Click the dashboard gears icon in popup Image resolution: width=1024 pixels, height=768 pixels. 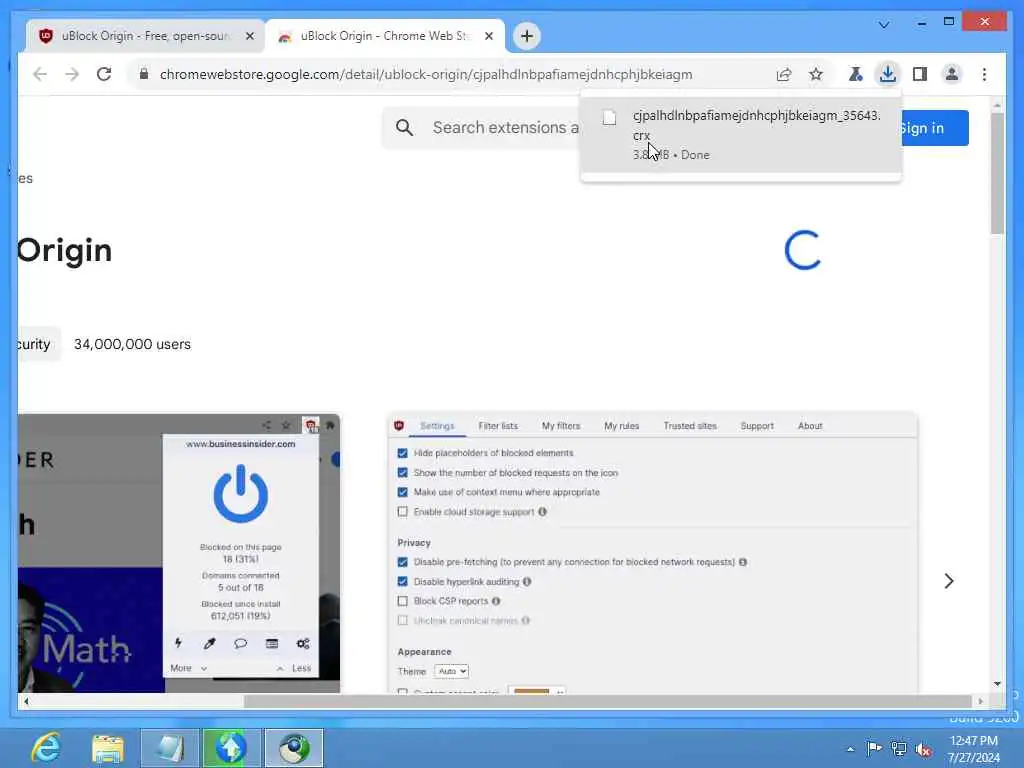[x=303, y=643]
